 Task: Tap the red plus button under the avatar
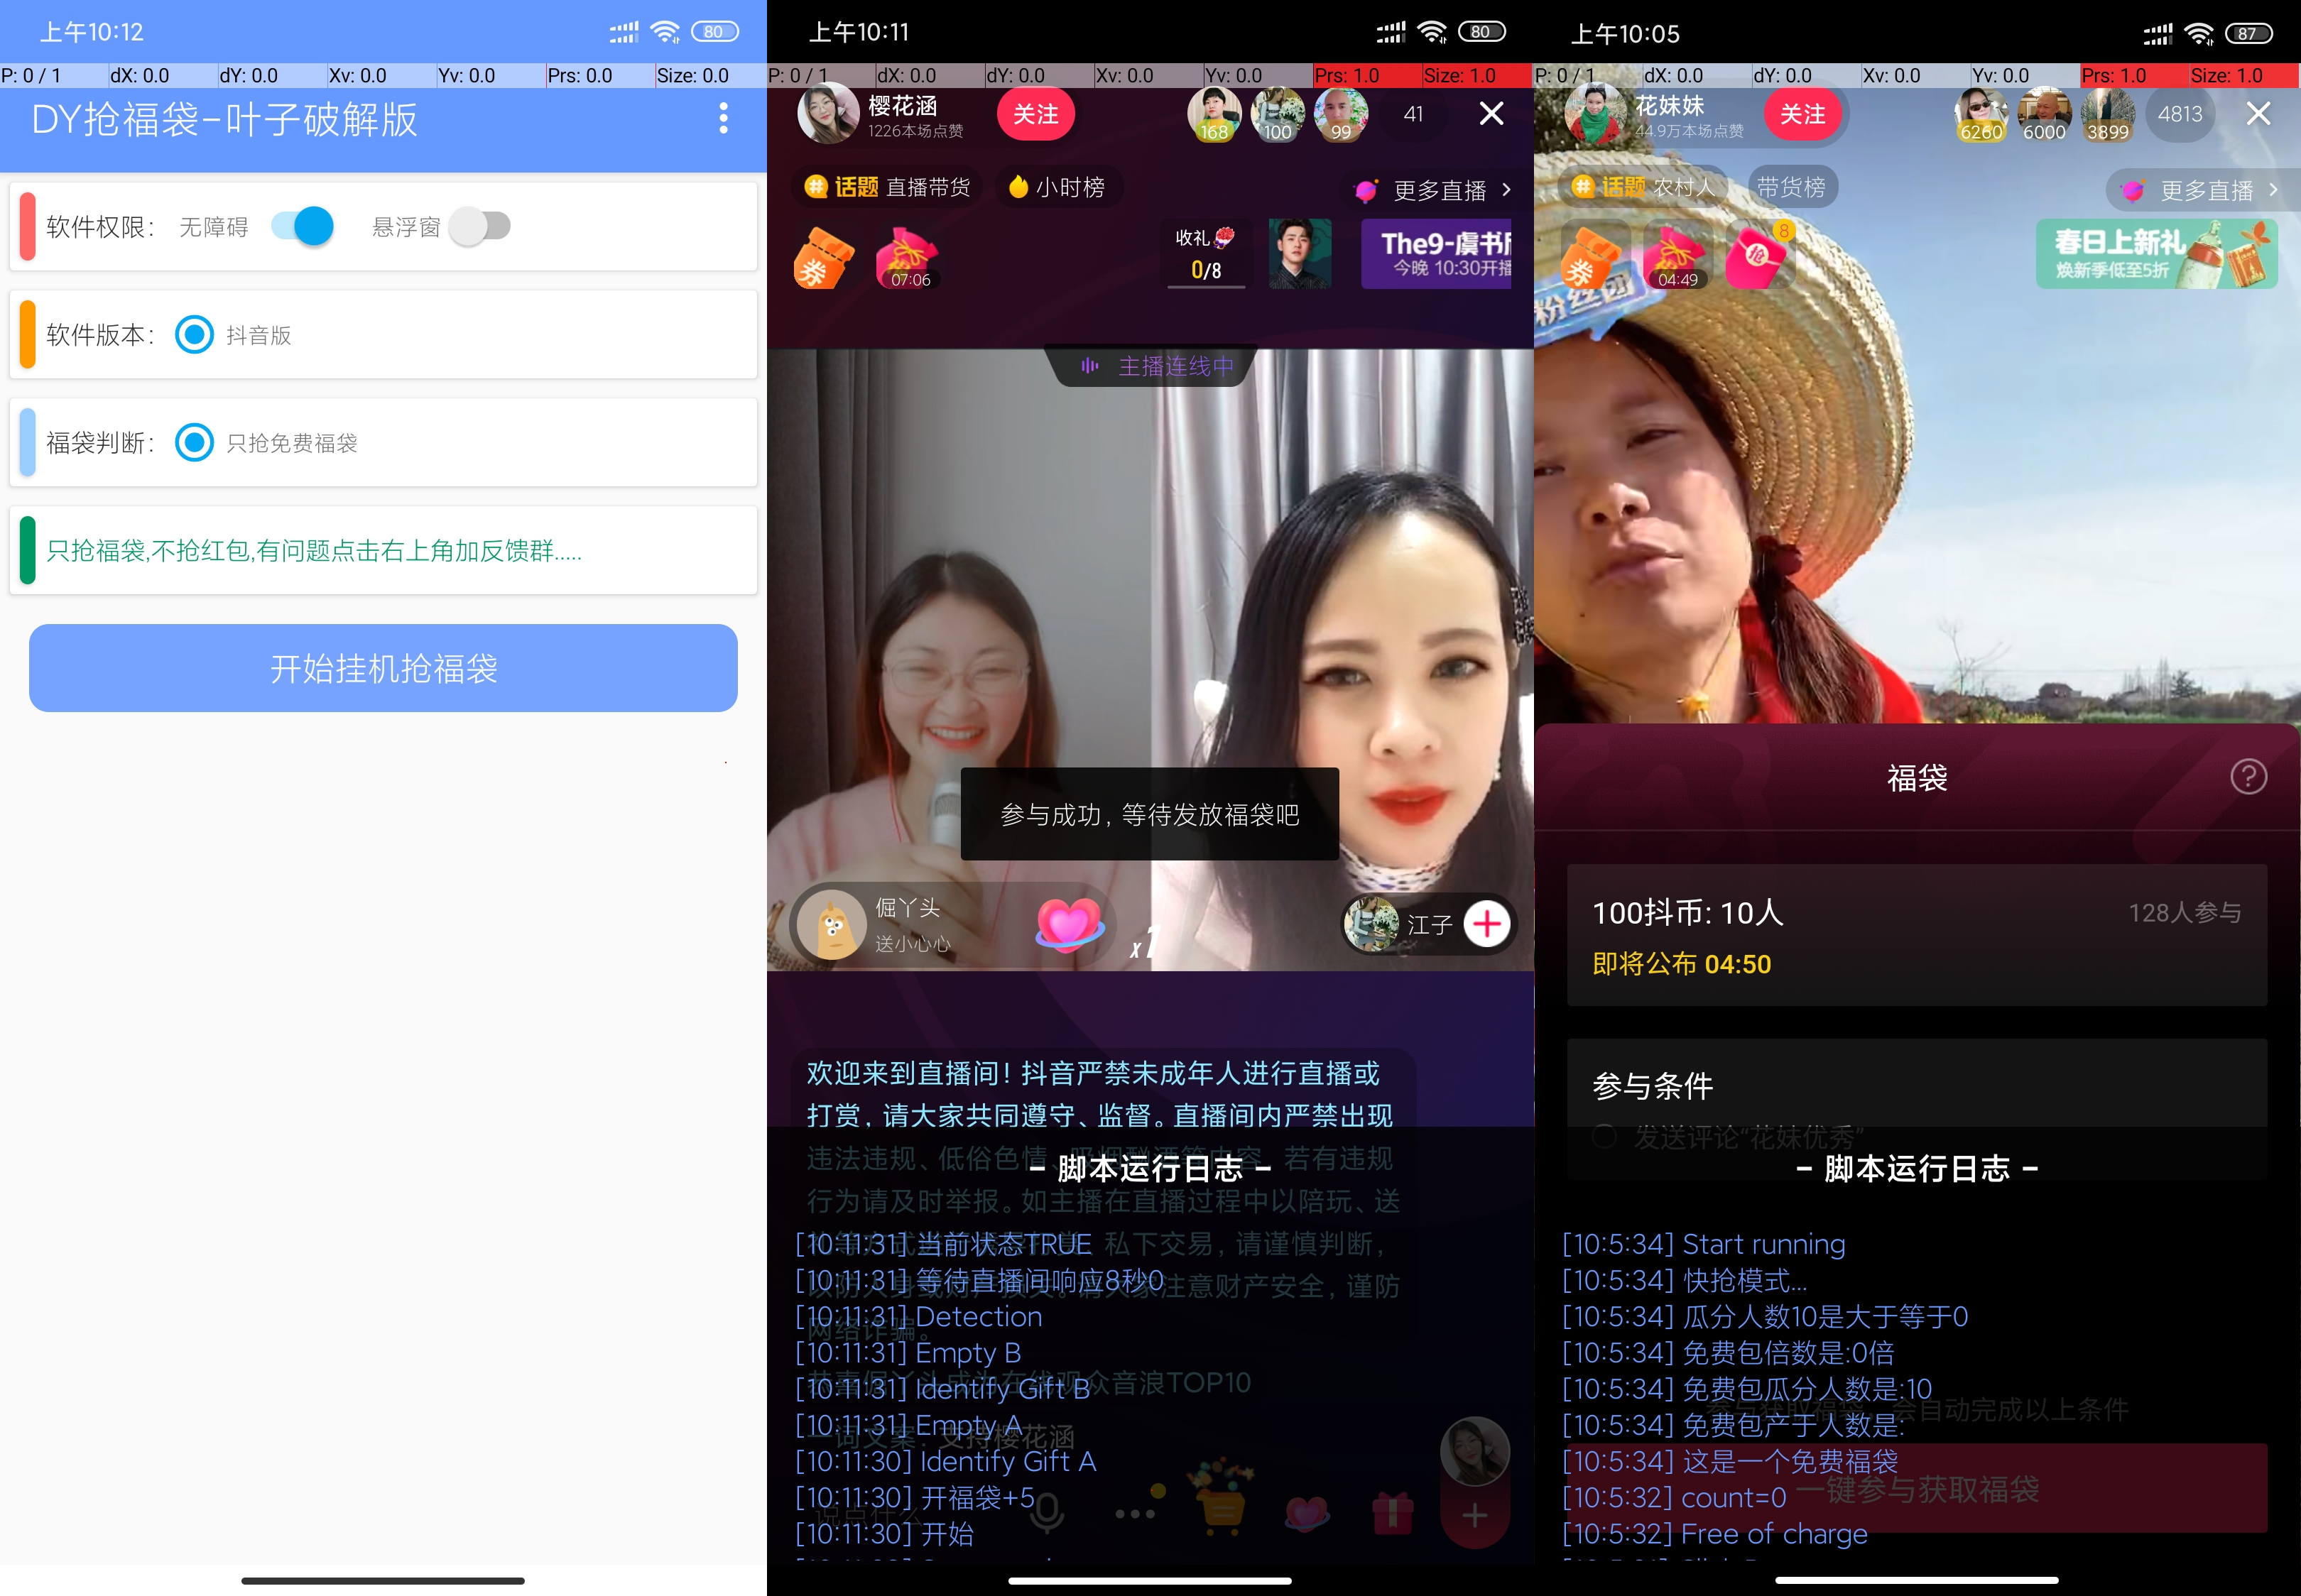tap(1474, 1516)
